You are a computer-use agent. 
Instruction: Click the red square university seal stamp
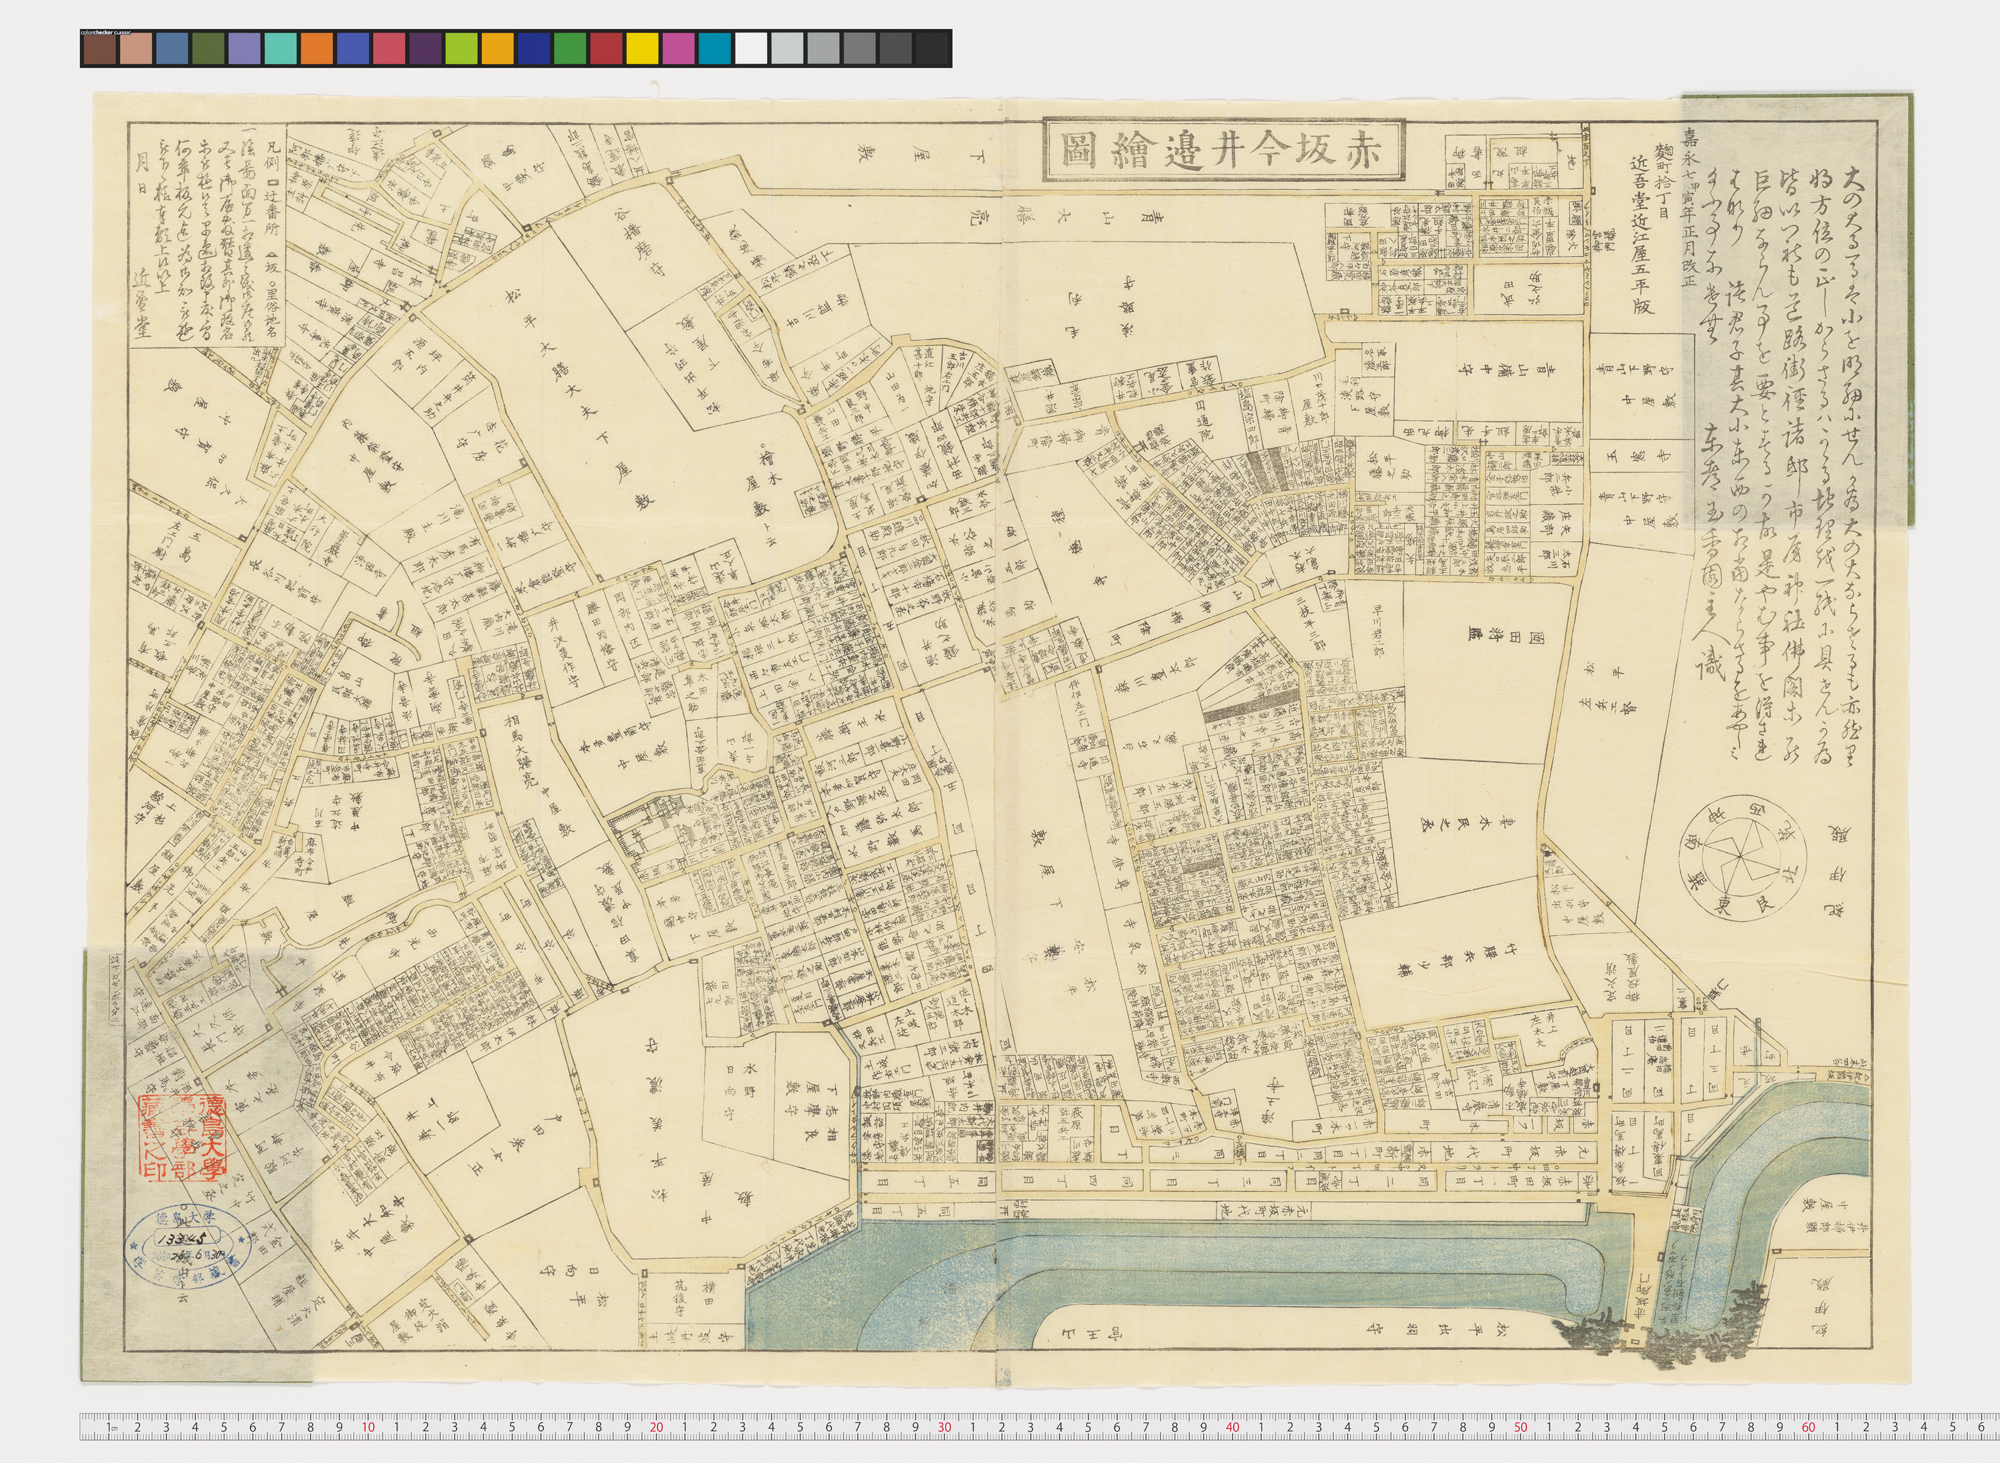pyautogui.click(x=182, y=1137)
